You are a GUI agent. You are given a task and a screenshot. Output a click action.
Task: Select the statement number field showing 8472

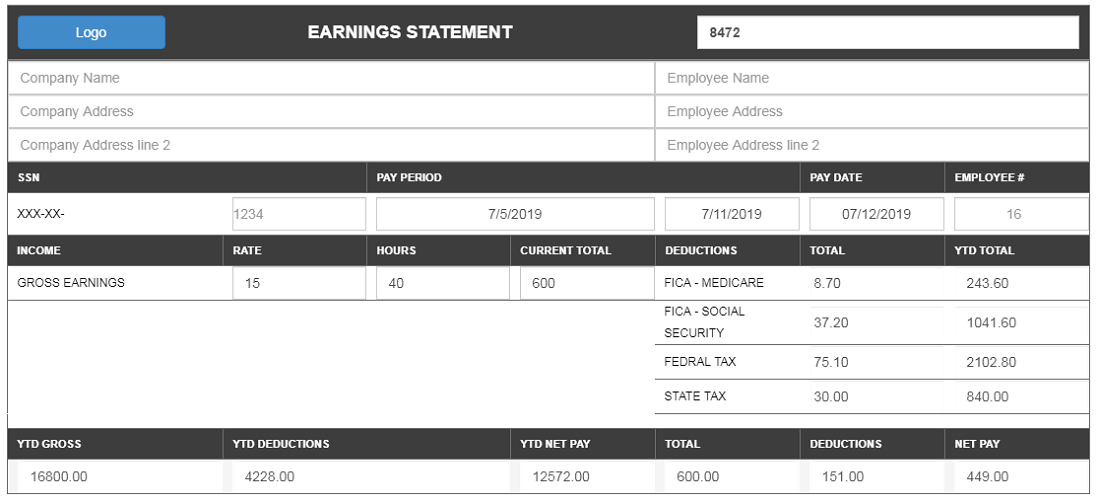[887, 32]
